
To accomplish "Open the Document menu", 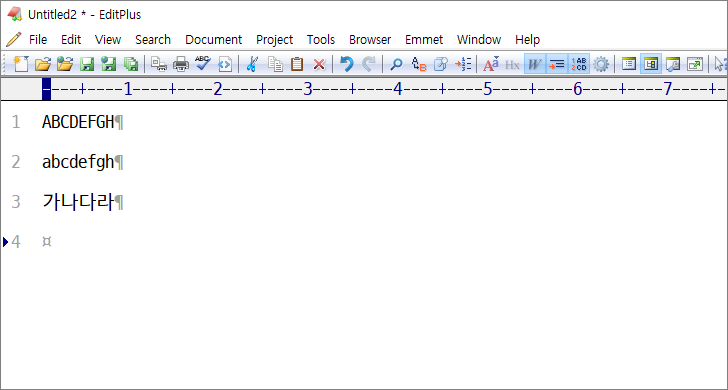I will [214, 40].
